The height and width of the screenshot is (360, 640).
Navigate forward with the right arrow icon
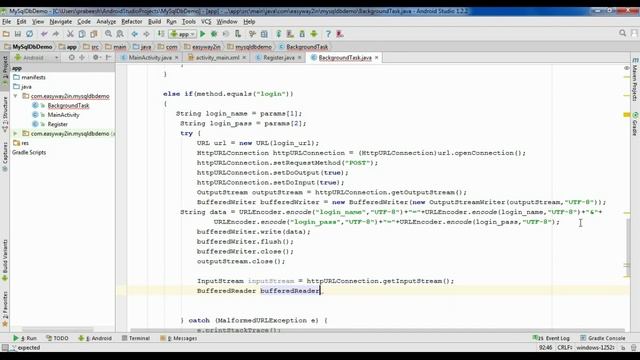point(146,34)
